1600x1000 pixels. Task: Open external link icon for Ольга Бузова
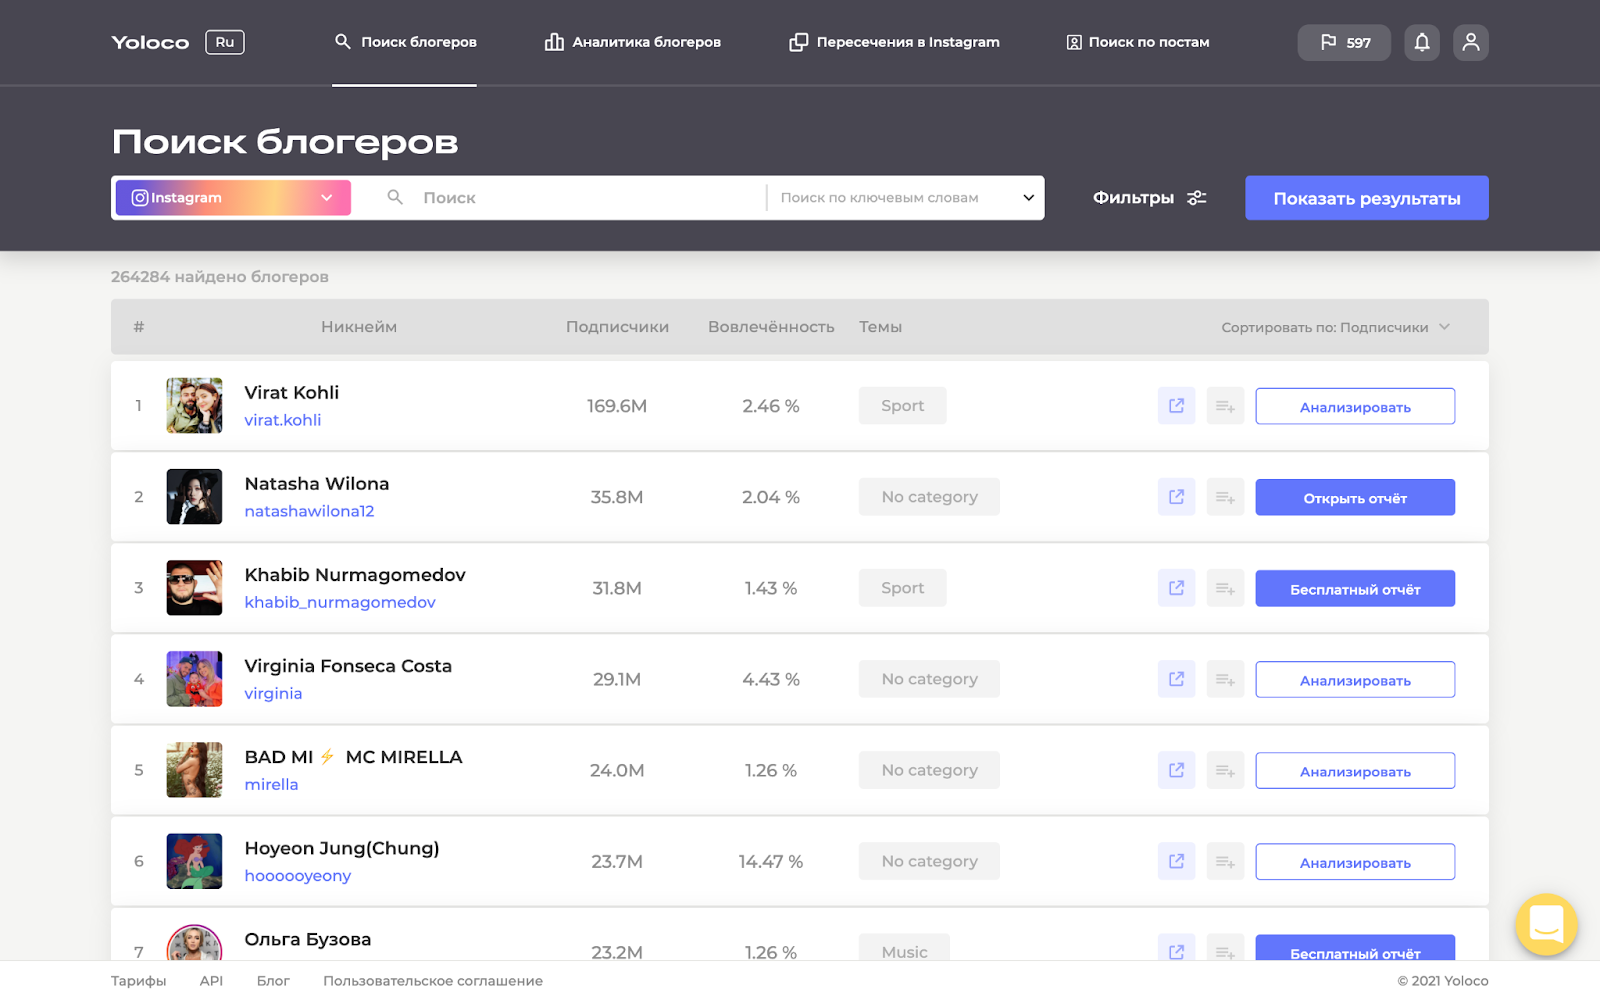pyautogui.click(x=1177, y=947)
